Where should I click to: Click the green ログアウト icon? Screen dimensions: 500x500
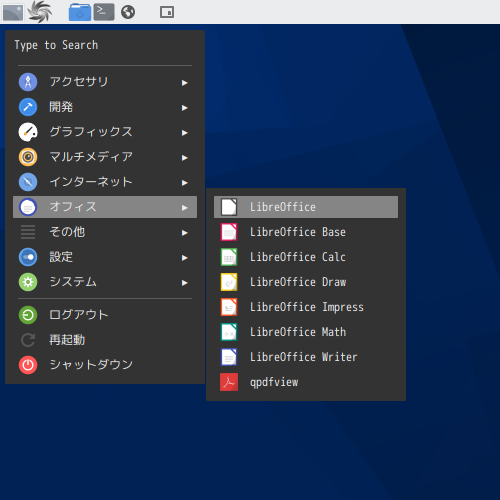pos(28,315)
